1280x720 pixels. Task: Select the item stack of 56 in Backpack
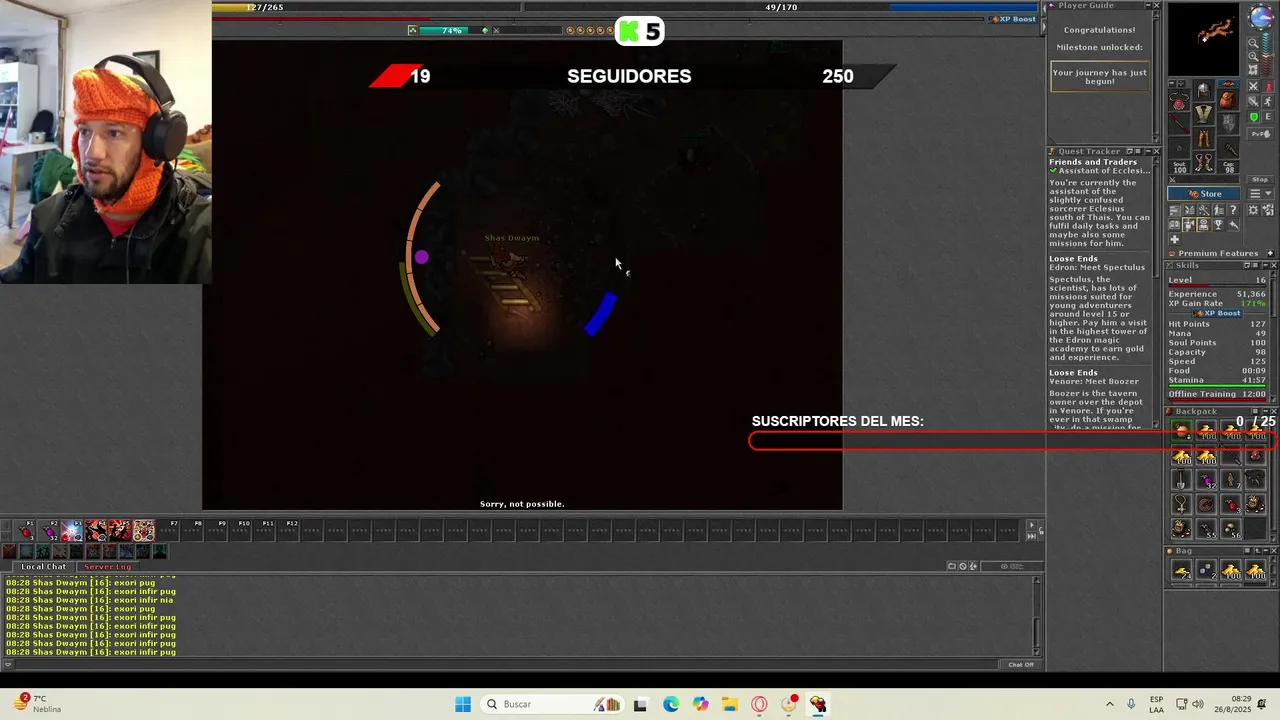coord(1230,528)
